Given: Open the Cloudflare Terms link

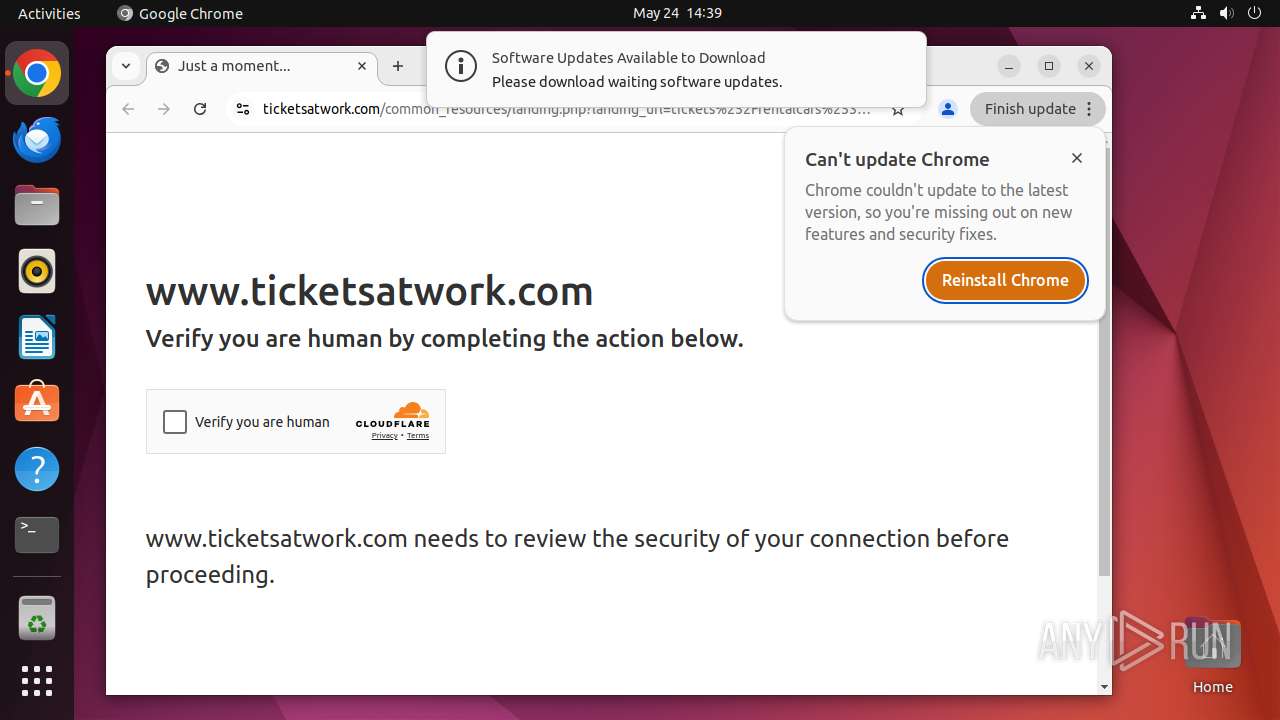Looking at the screenshot, I should [418, 436].
